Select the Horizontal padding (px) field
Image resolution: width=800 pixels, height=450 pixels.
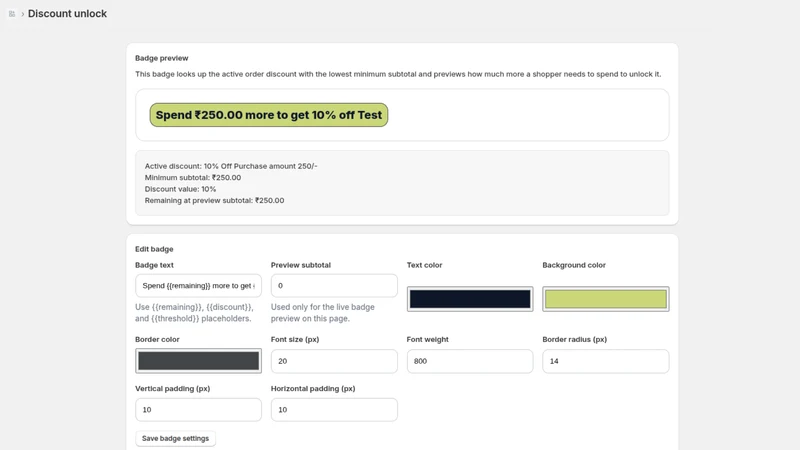coord(334,410)
